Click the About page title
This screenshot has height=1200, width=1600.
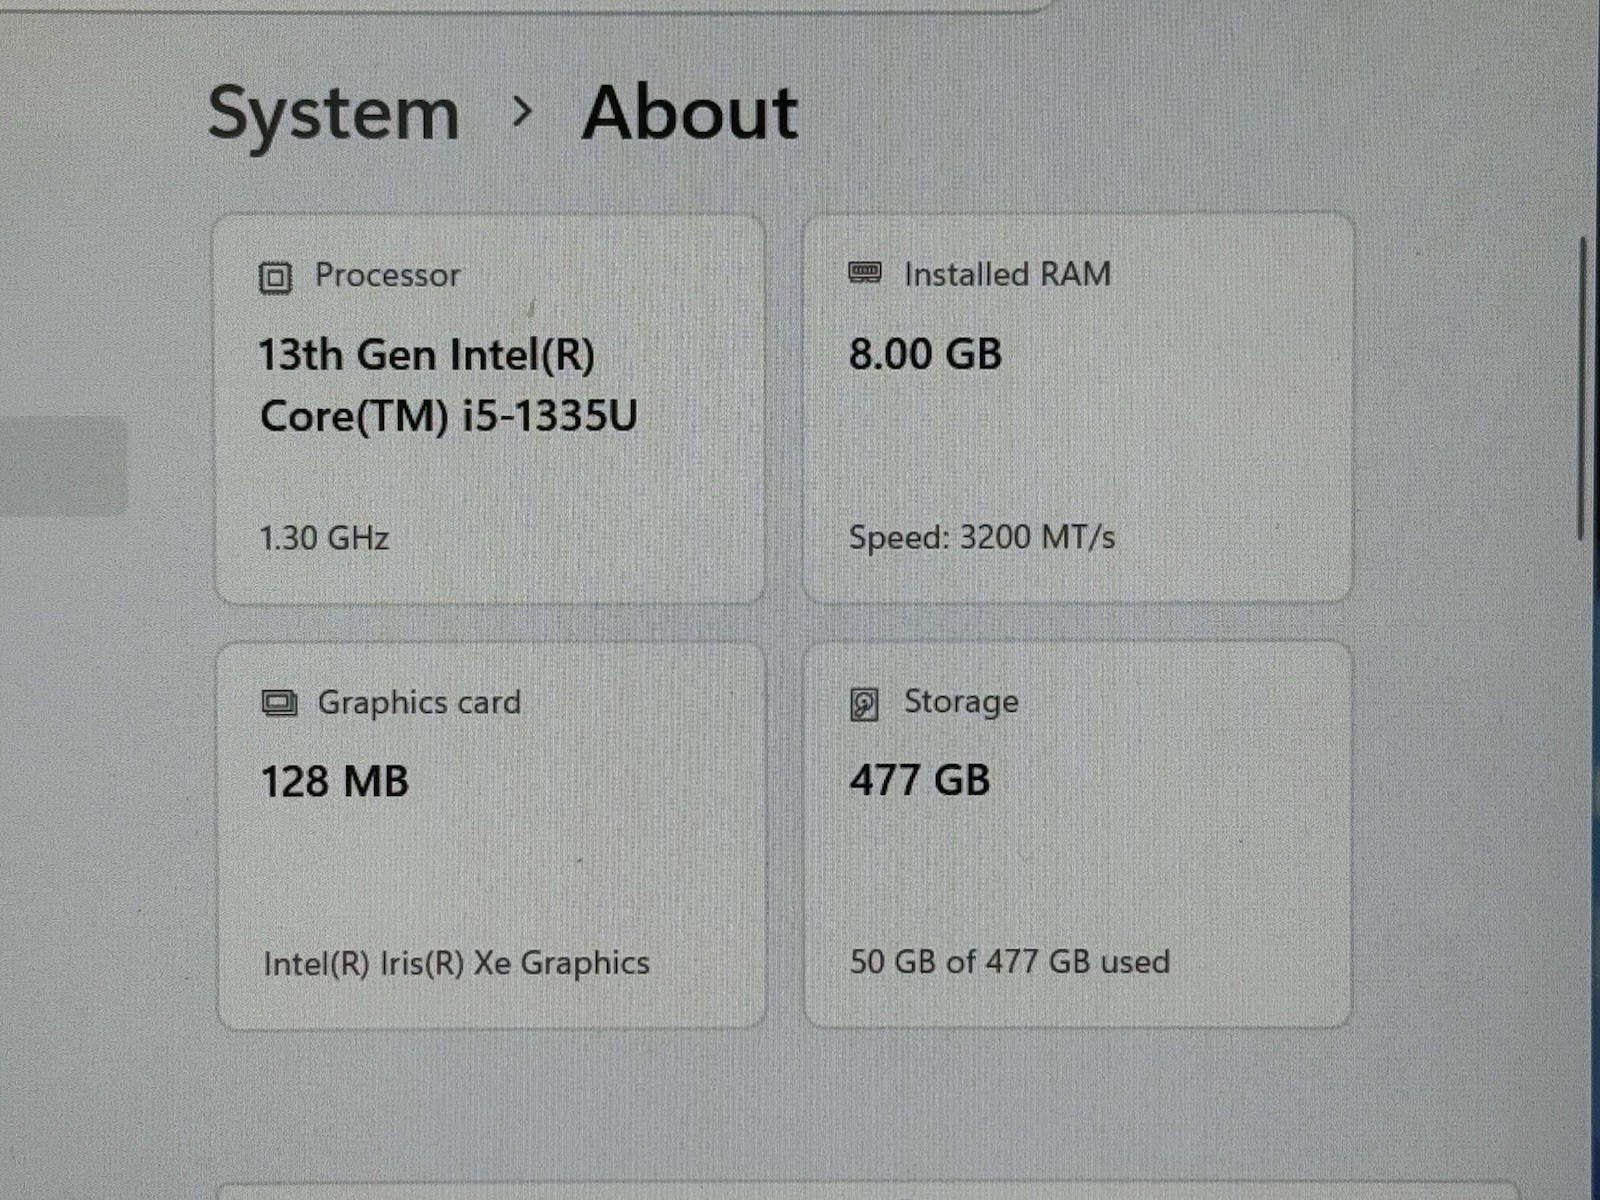pos(690,112)
